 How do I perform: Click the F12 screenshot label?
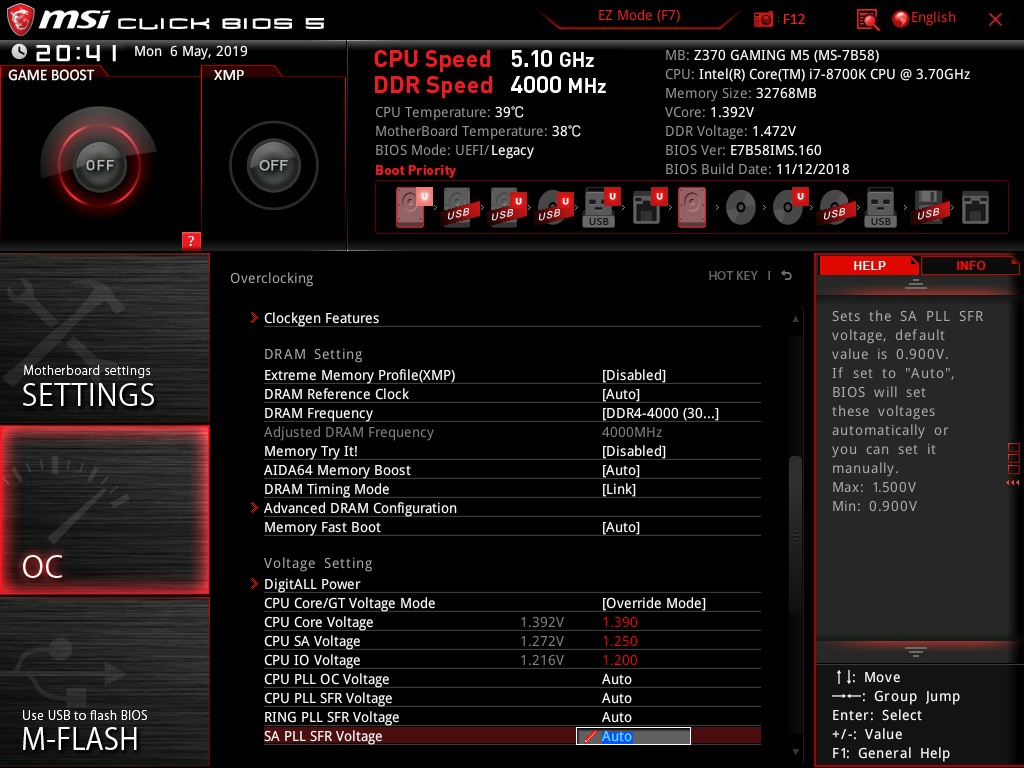coord(793,19)
